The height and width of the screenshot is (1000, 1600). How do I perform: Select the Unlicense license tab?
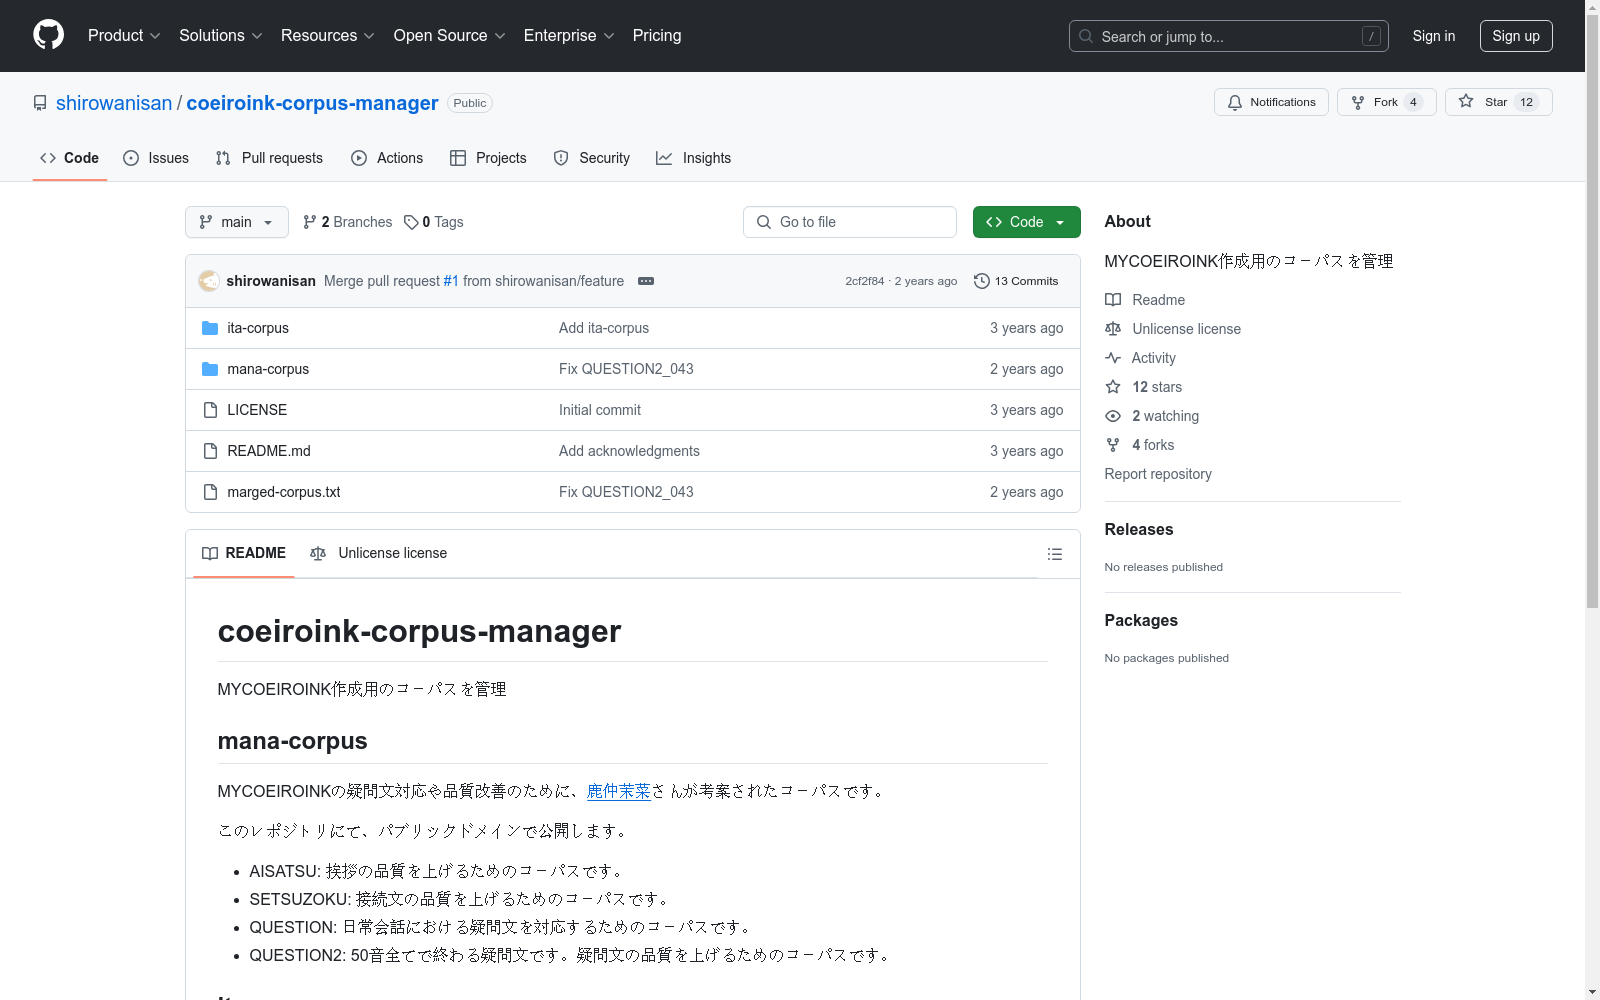(379, 553)
